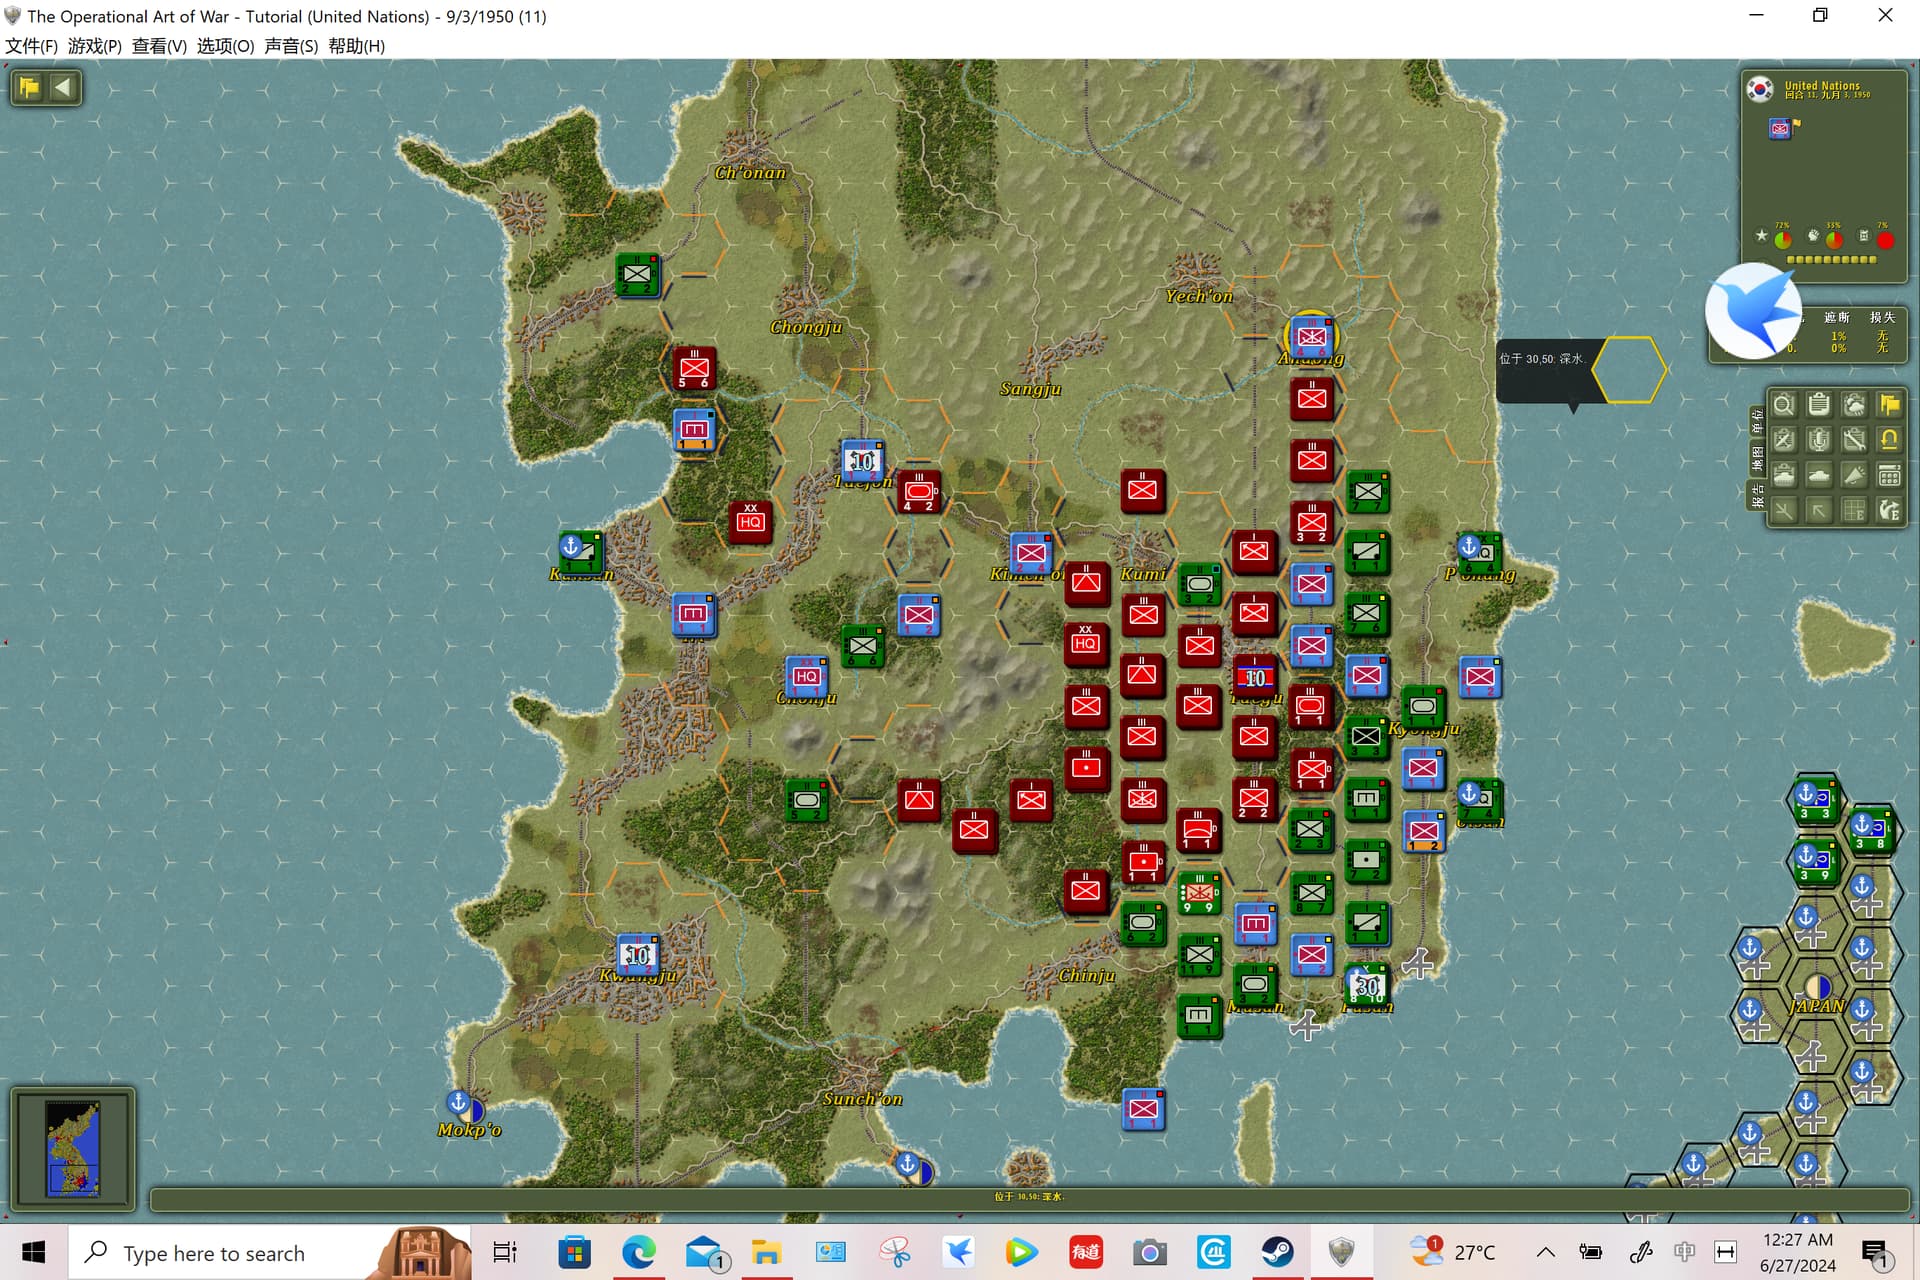Click the yellow undo arrow icon
Screen dimensions: 1920x1280
[1889, 440]
